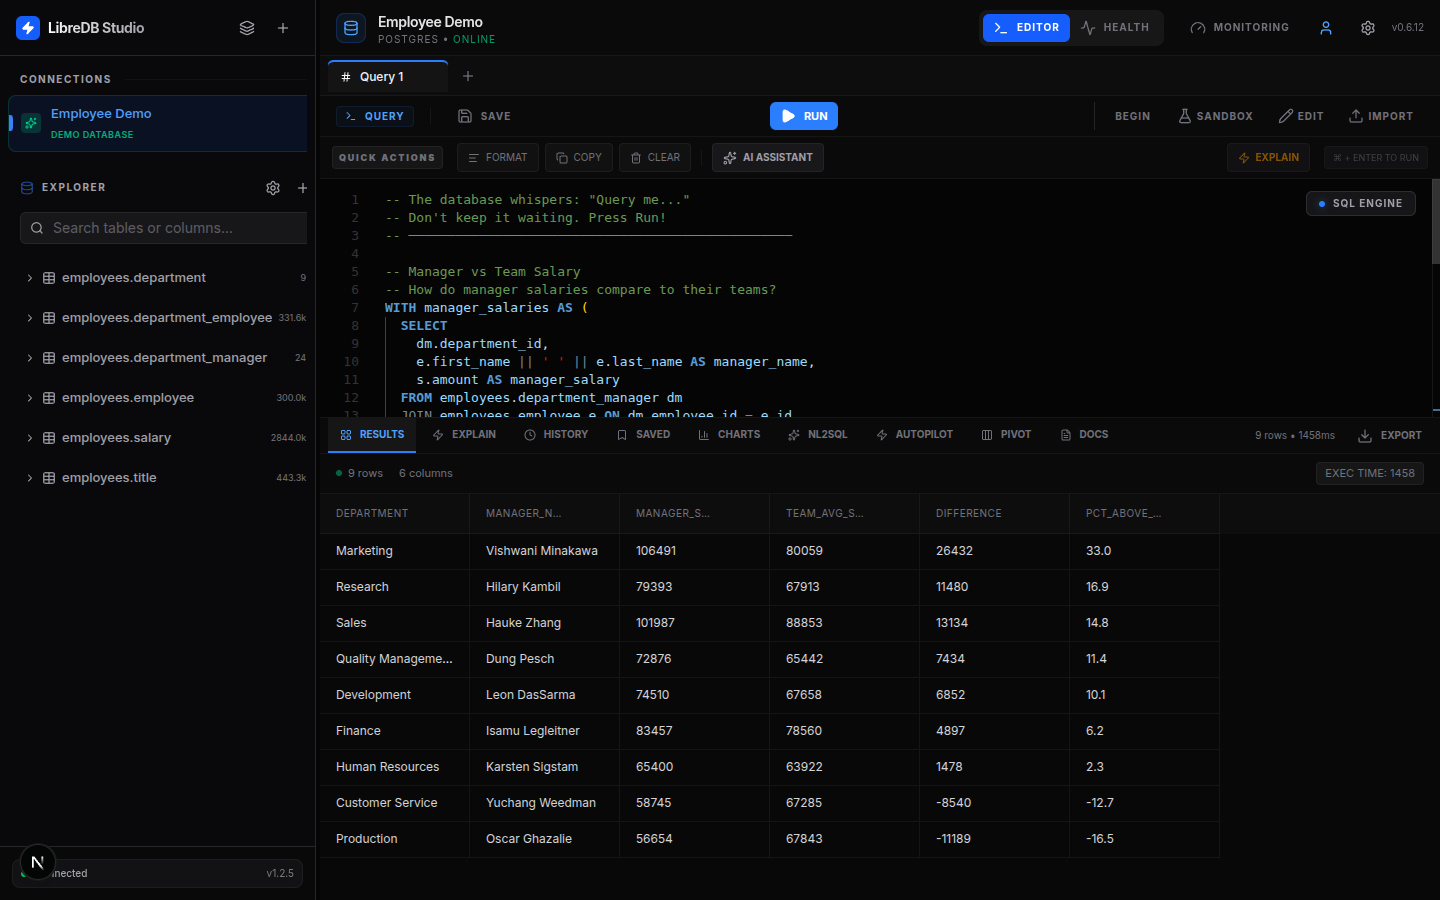
Task: Select the Results tab
Action: 372,435
